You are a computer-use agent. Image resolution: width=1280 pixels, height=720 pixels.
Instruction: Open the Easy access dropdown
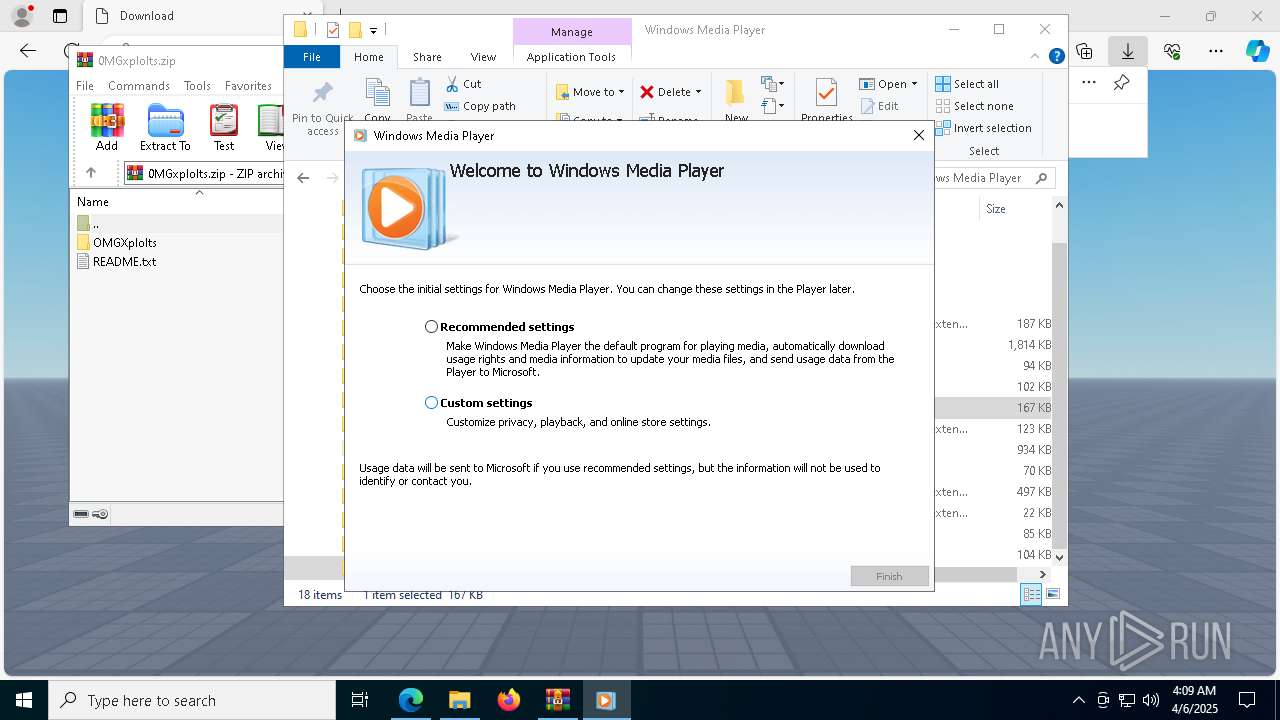click(772, 105)
